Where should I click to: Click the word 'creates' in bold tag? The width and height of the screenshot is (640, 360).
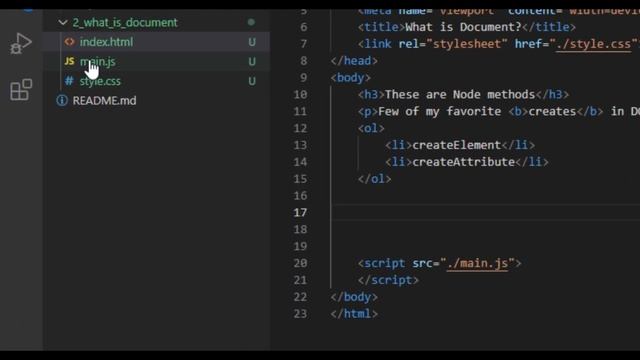click(x=552, y=111)
